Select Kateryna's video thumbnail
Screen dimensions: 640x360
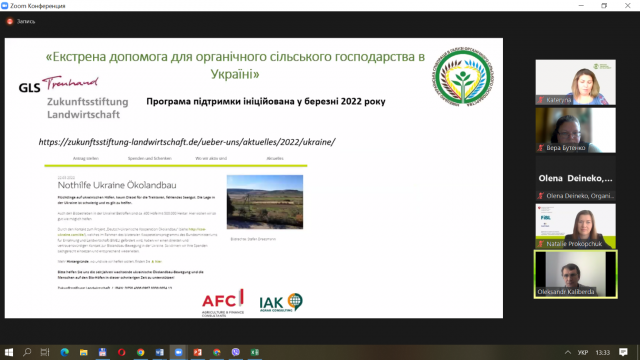click(576, 82)
